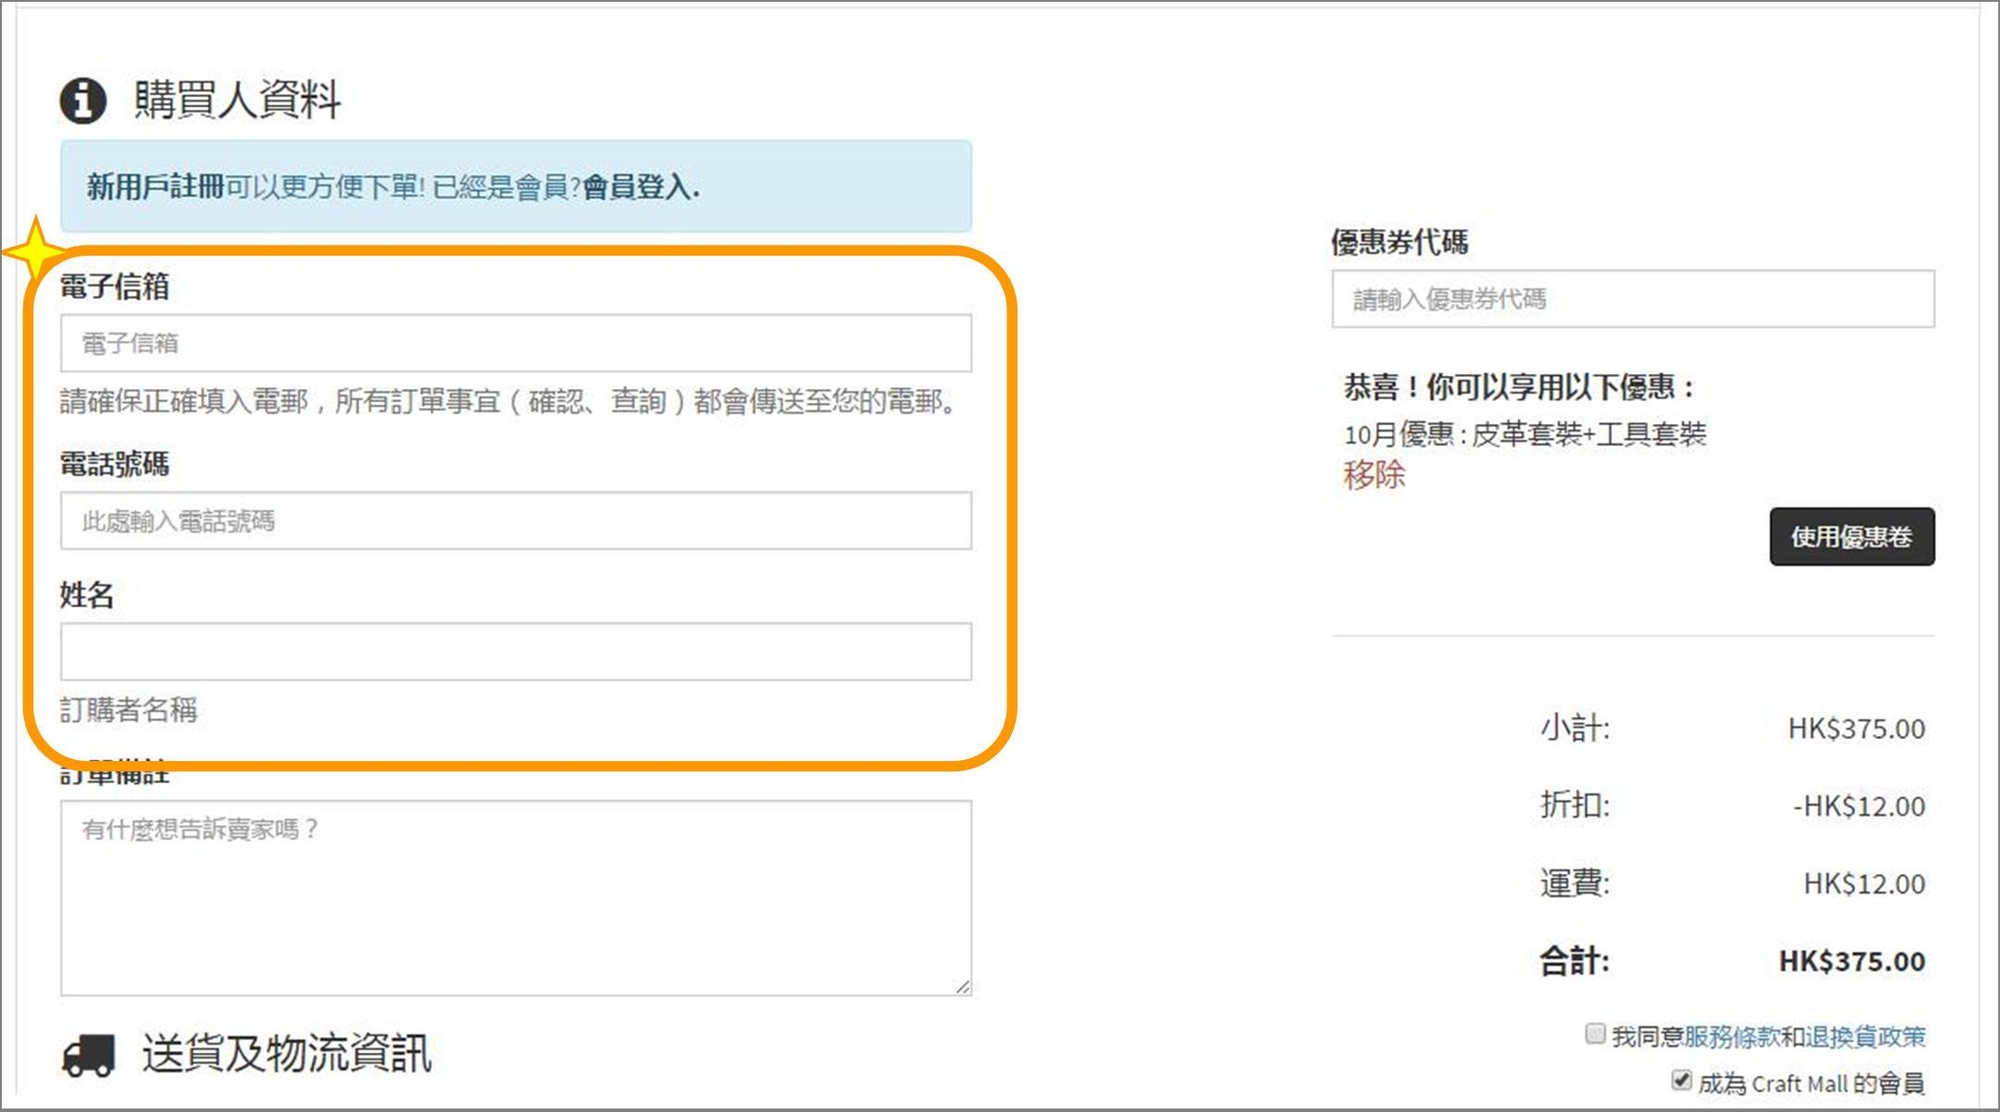Click the 訂單備註 notes textarea
Viewport: 2000px width, 1112px height.
click(x=515, y=897)
